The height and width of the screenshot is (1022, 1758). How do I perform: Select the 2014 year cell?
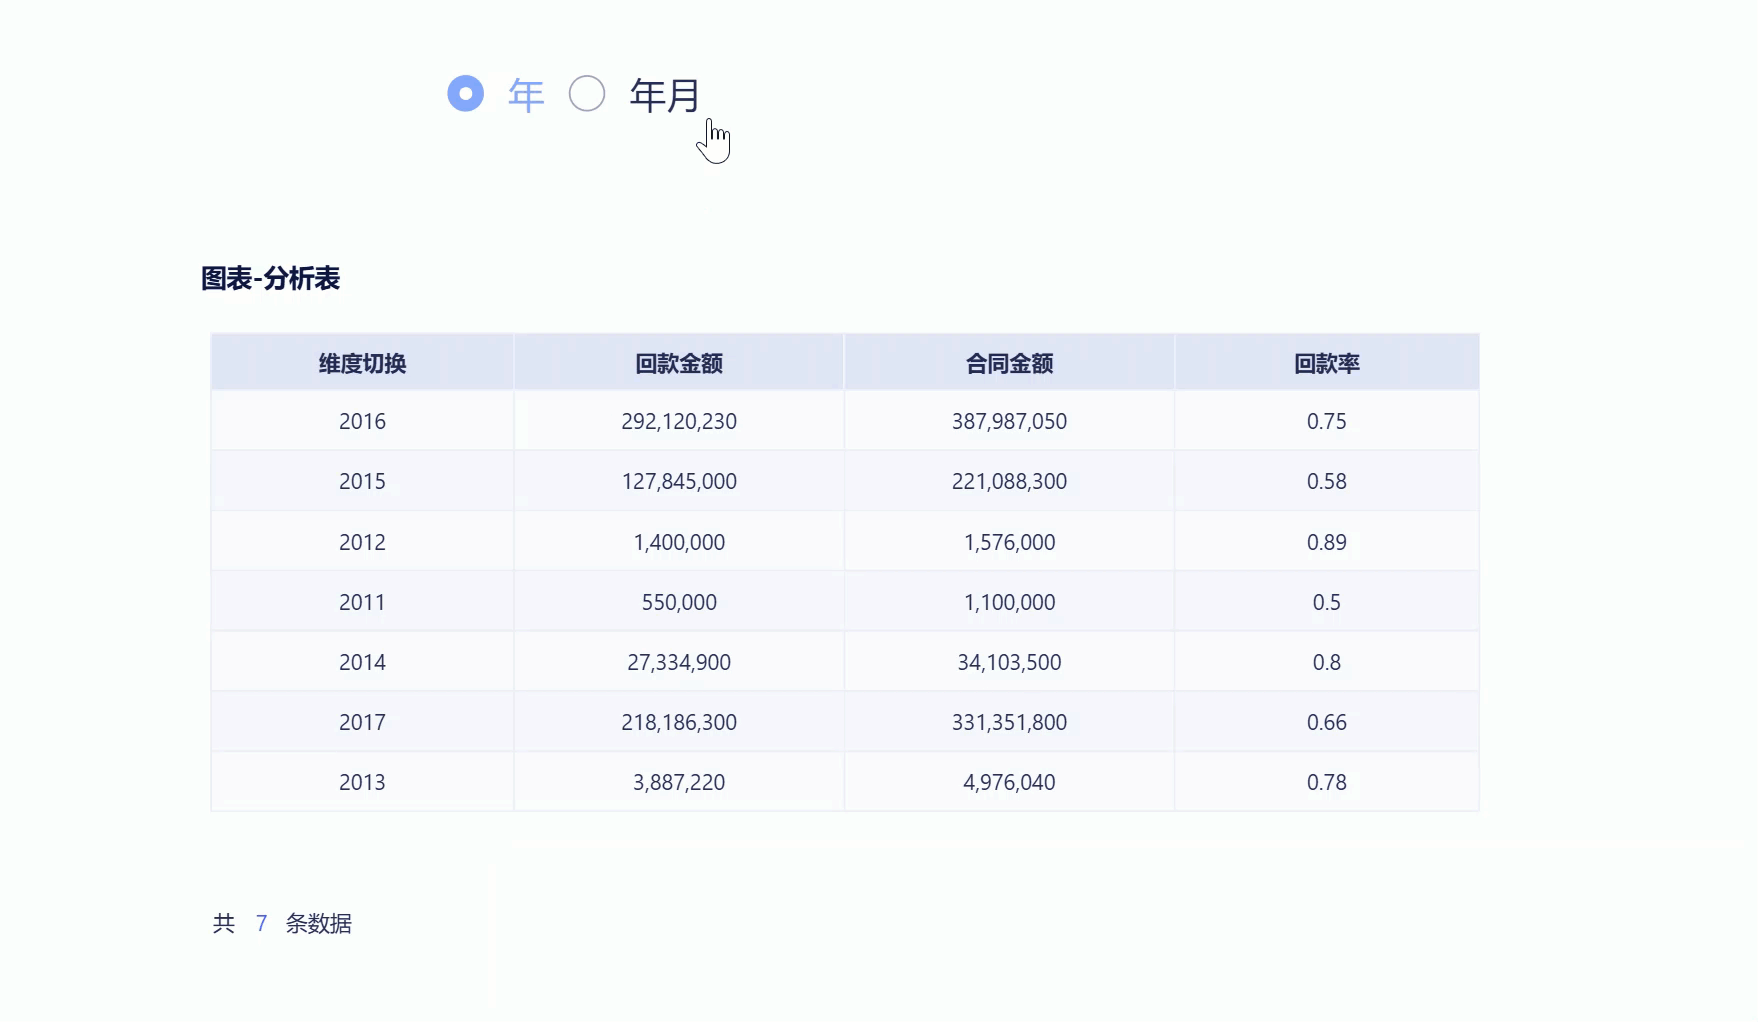[x=362, y=662]
